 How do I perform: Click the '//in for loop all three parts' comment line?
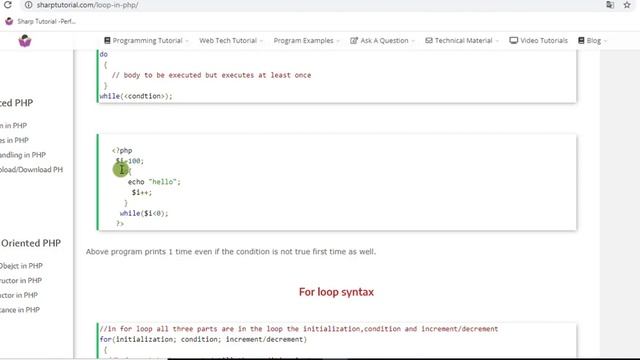click(x=299, y=329)
